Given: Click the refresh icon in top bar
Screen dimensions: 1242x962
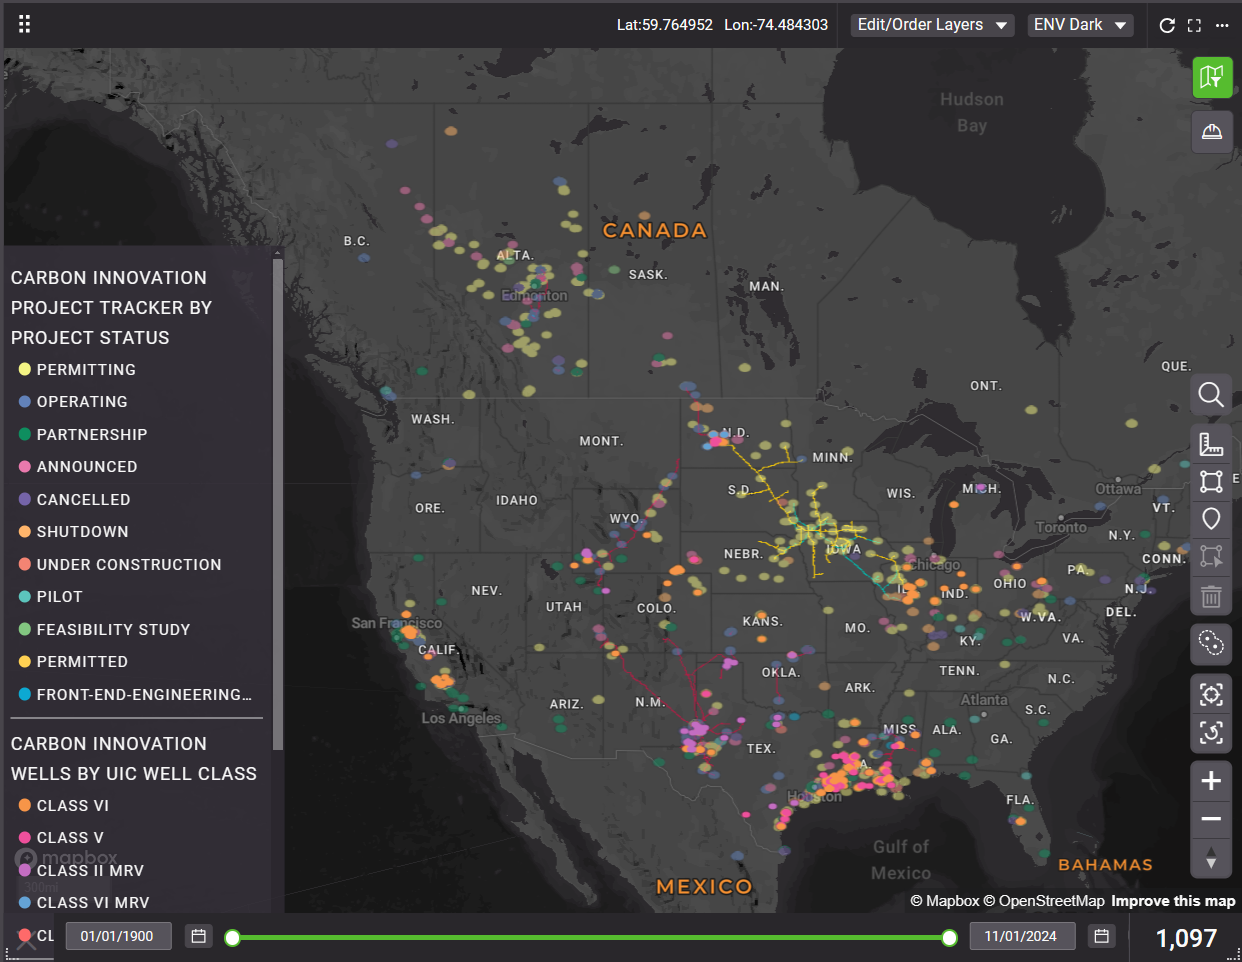Looking at the screenshot, I should (1166, 25).
